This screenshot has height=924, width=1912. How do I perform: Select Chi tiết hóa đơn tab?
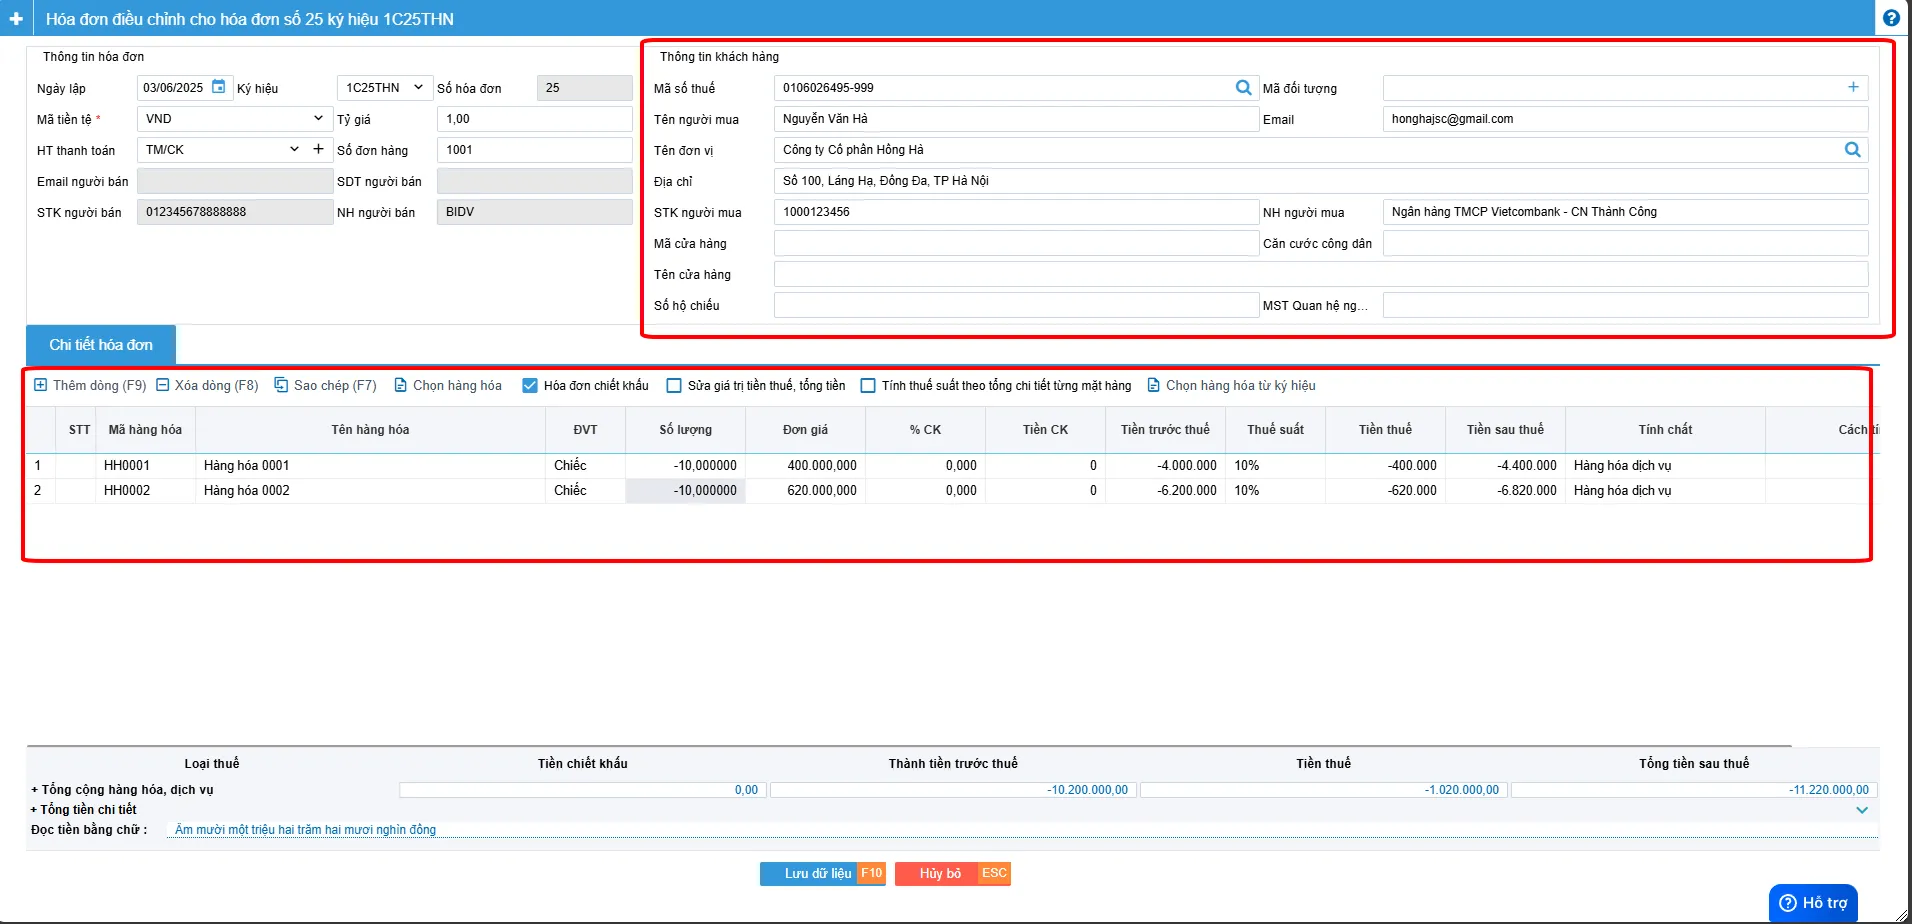pos(101,345)
